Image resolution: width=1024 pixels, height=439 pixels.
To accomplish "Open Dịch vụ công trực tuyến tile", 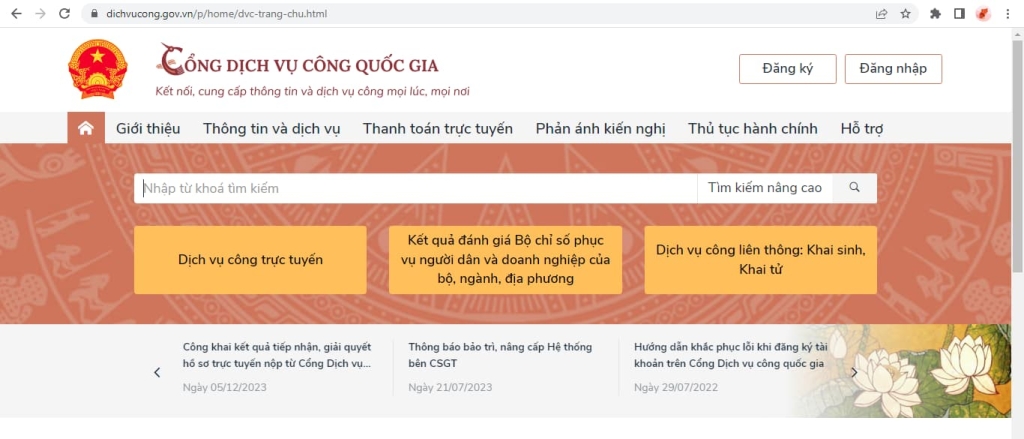I will [250, 260].
